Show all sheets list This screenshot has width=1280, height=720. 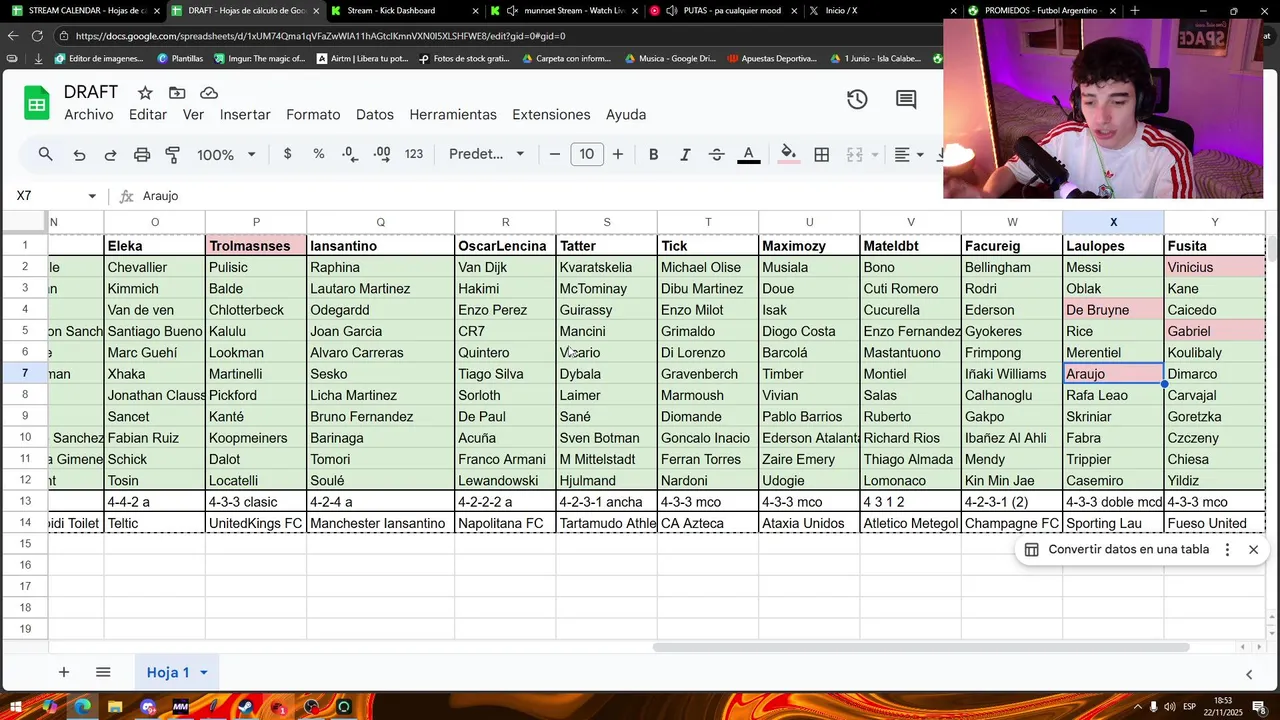click(103, 672)
